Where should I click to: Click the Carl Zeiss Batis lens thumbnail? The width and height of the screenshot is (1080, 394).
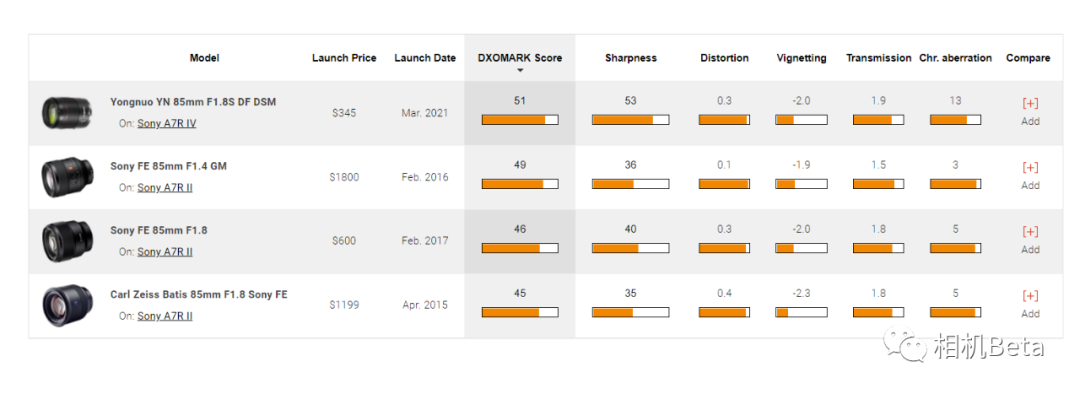pyautogui.click(x=67, y=305)
